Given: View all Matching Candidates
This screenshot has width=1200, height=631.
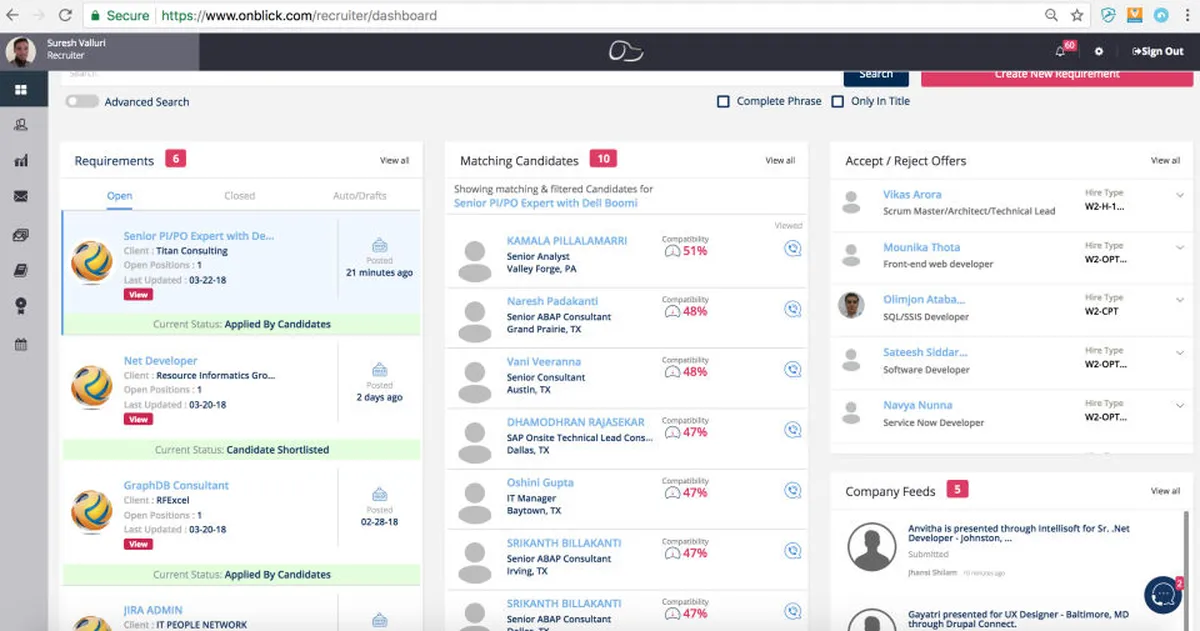Looking at the screenshot, I should (x=780, y=160).
